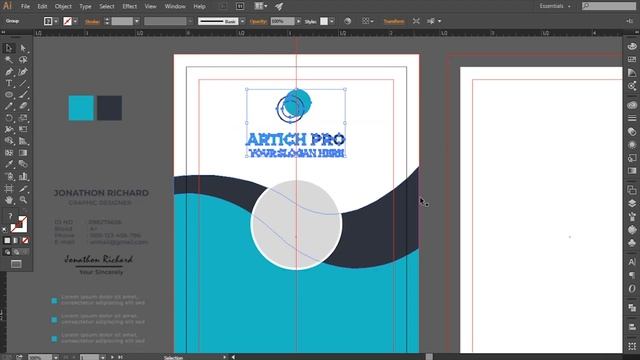Activate the Type tool
This screenshot has width=640, height=360.
(x=9, y=83)
